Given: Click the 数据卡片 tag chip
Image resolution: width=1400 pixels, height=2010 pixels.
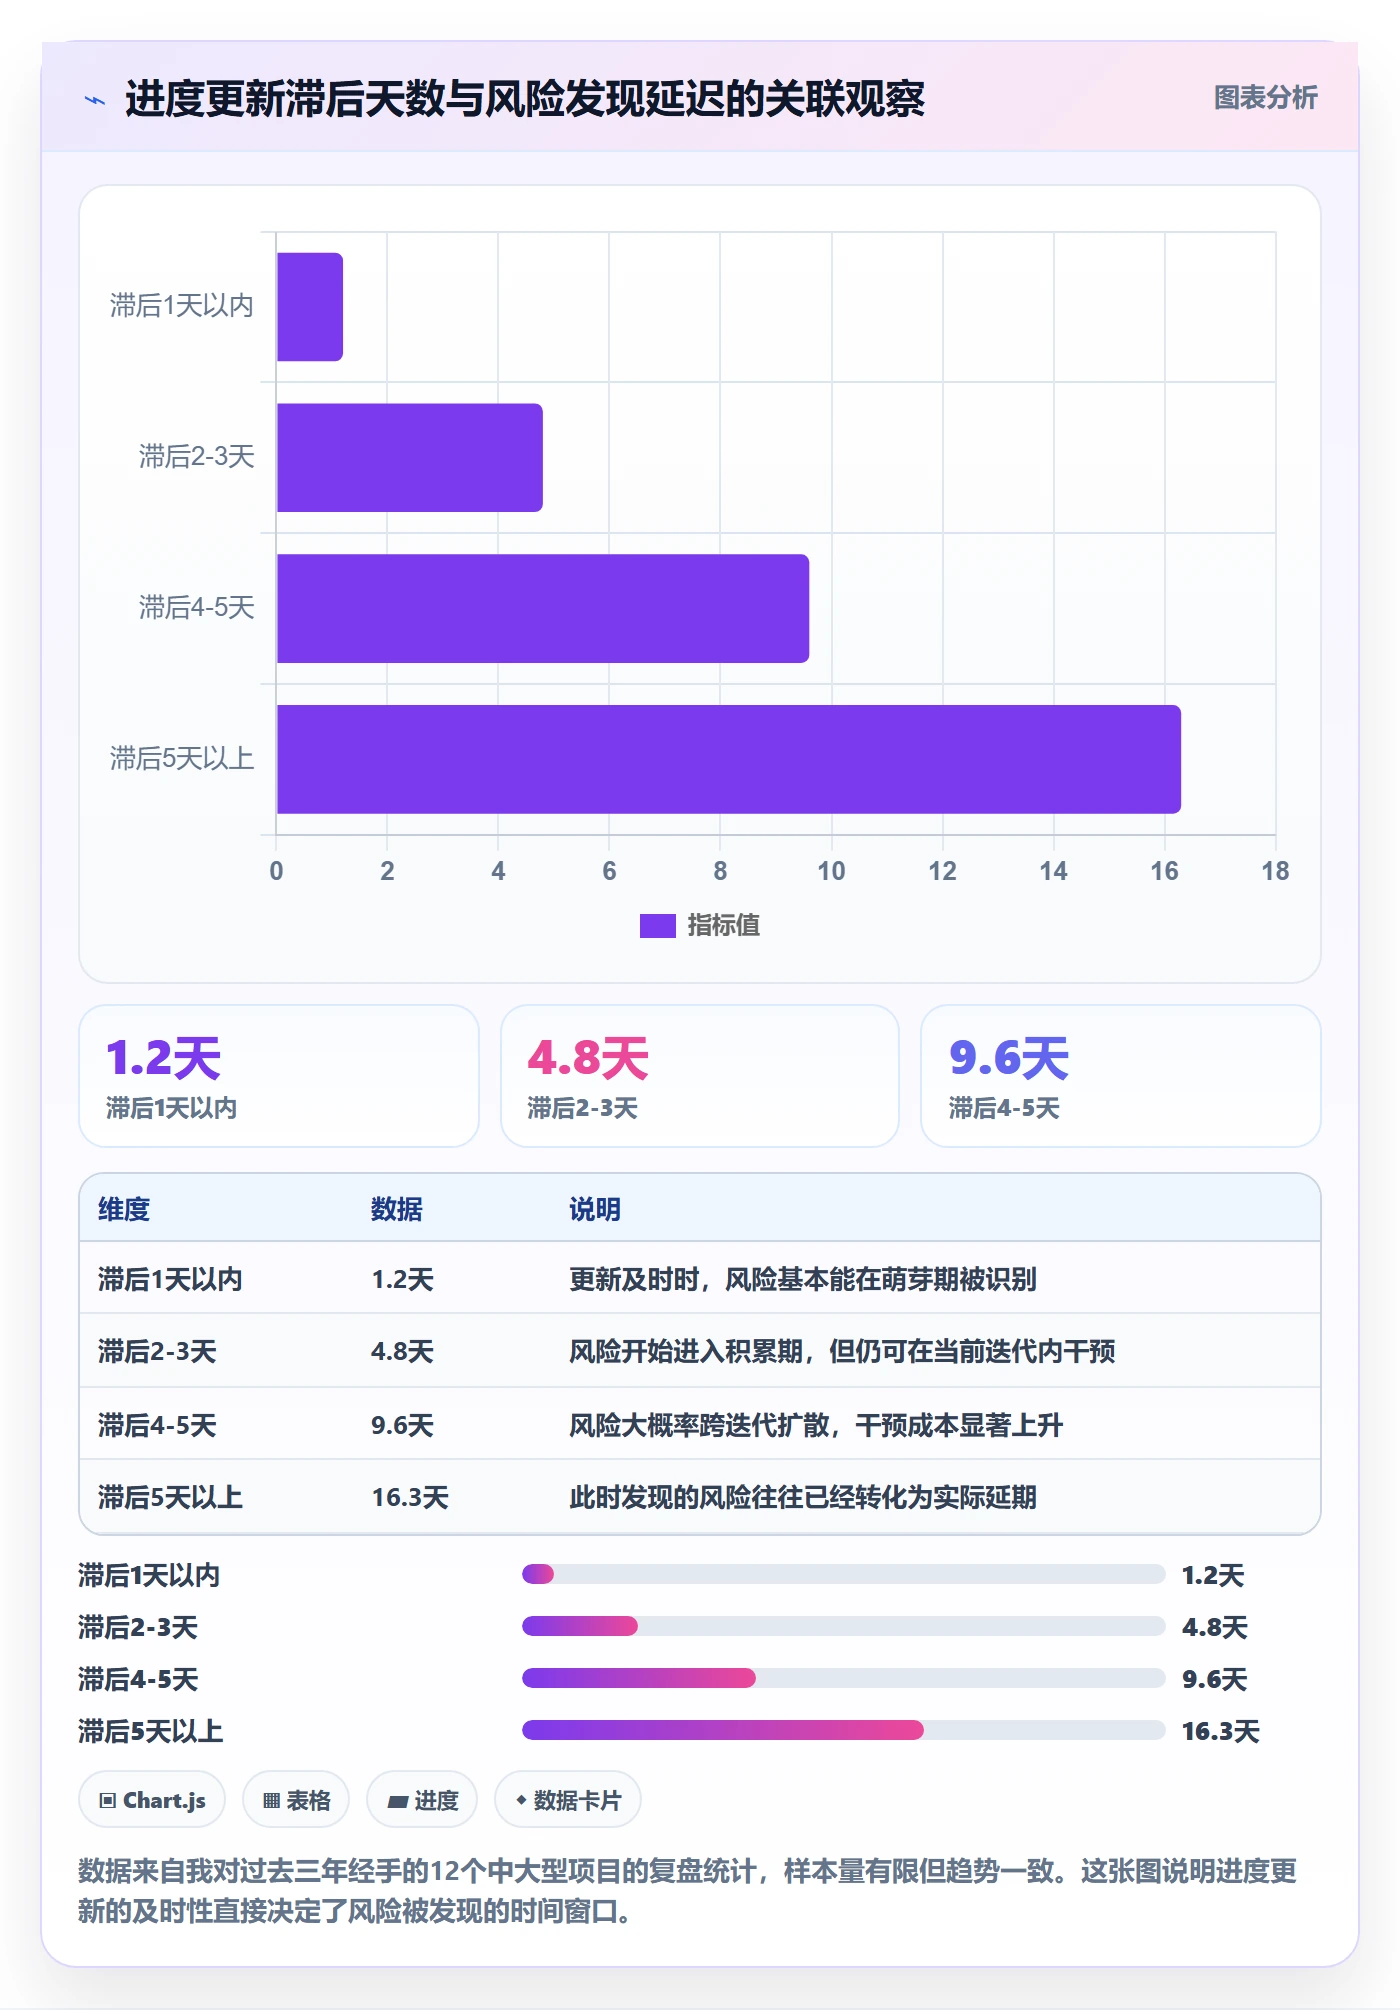Looking at the screenshot, I should [568, 1800].
